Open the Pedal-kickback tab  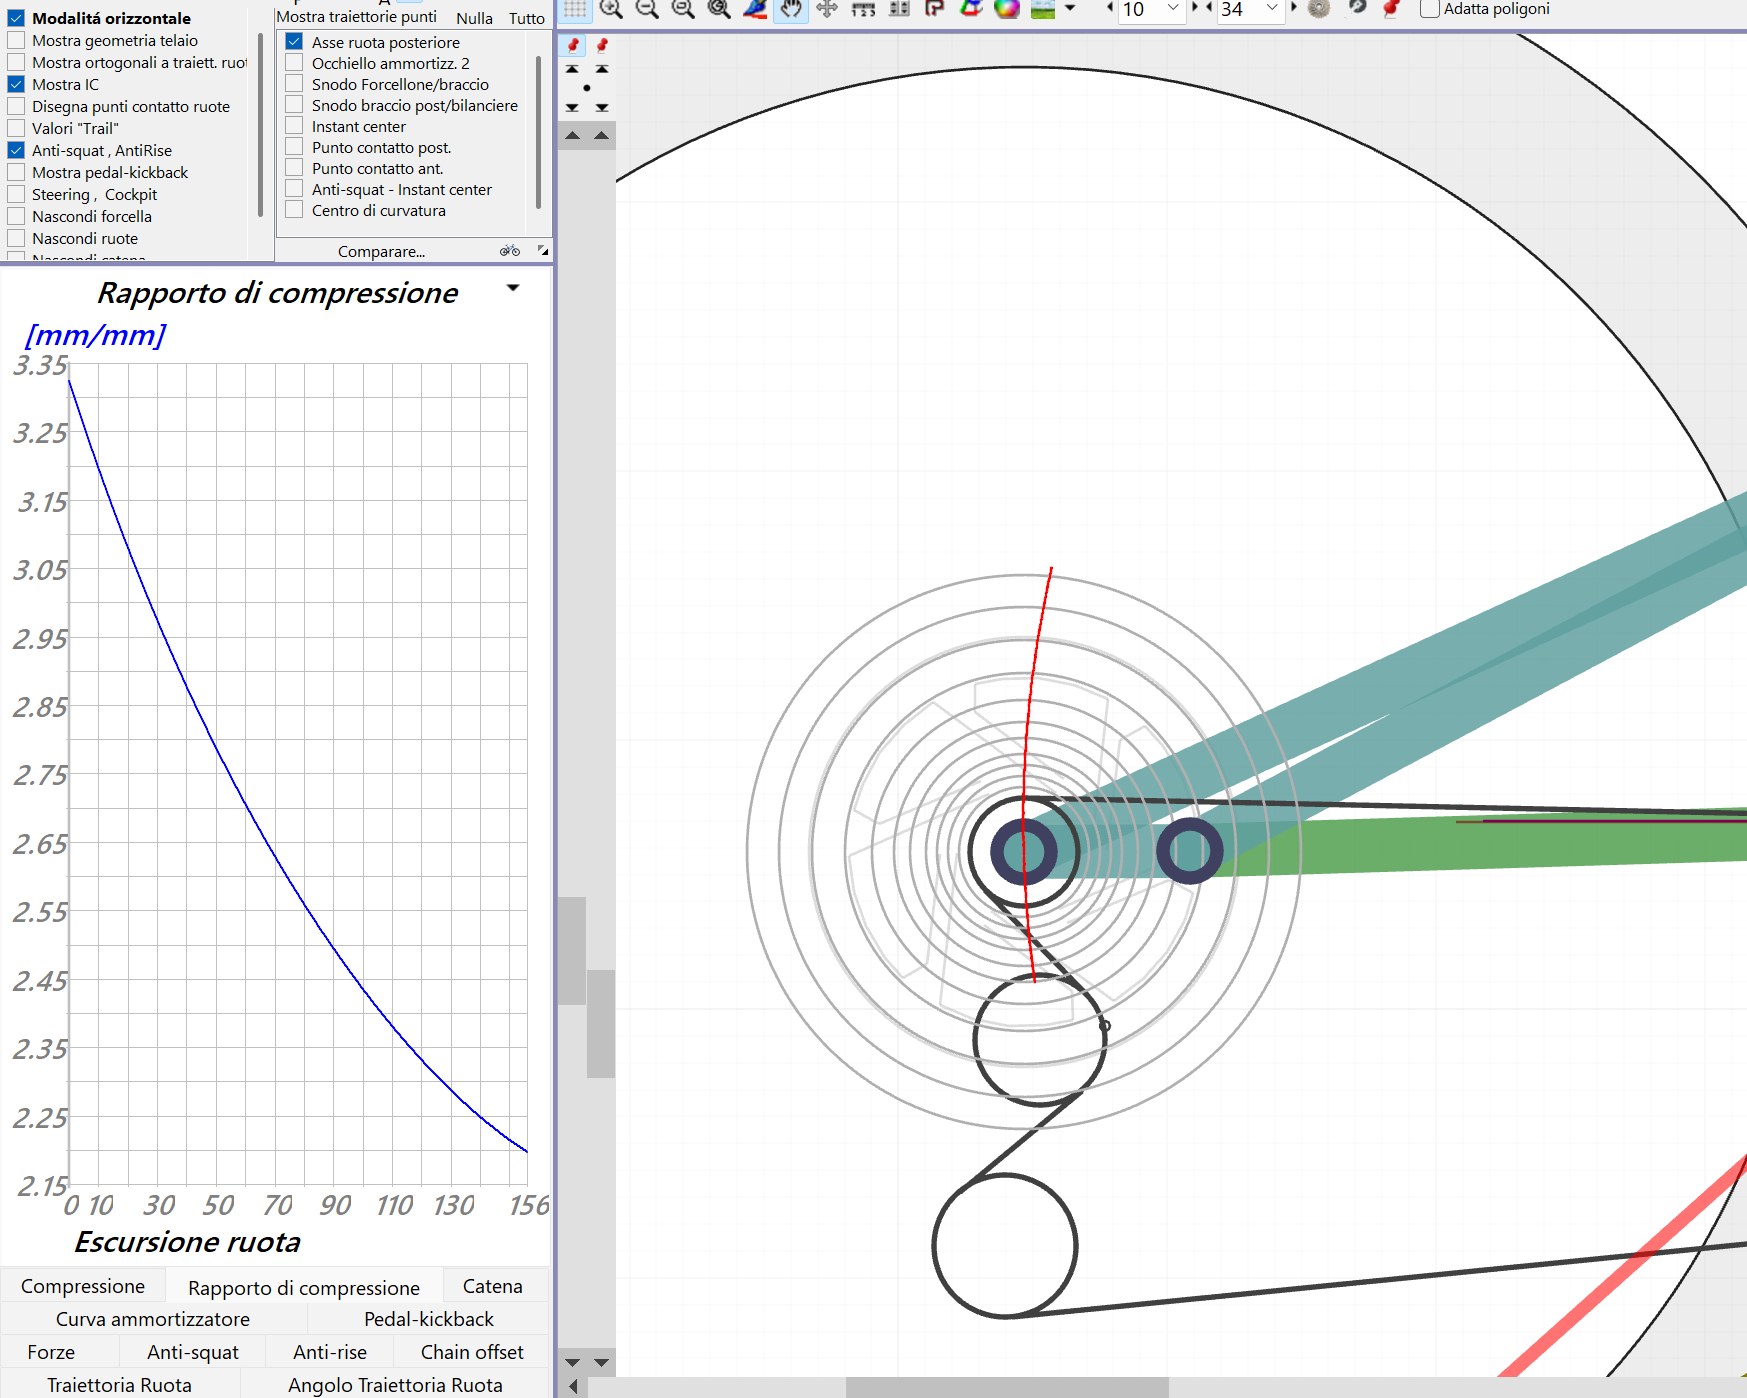(429, 1319)
